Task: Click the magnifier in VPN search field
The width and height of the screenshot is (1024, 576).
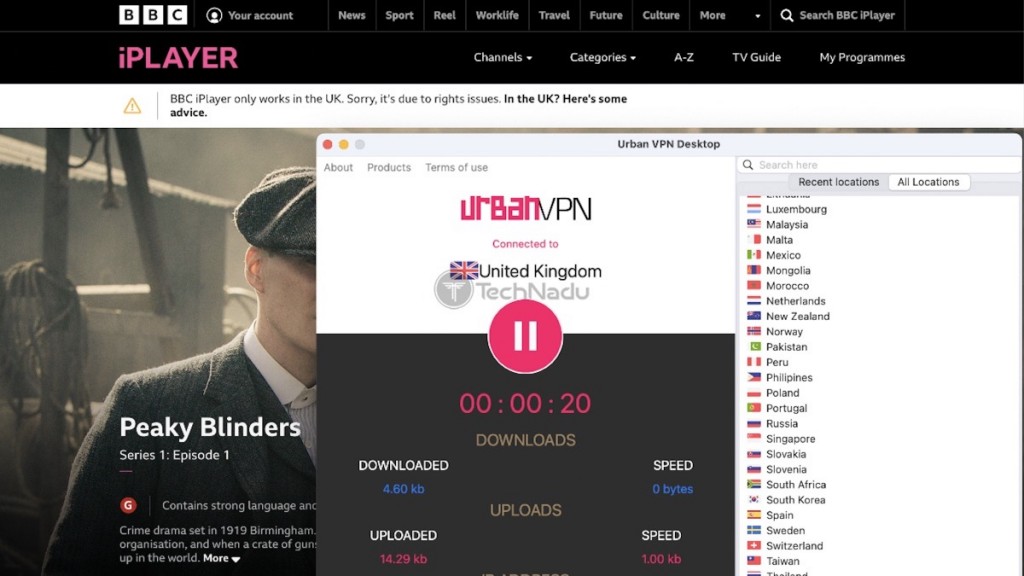Action: click(748, 165)
